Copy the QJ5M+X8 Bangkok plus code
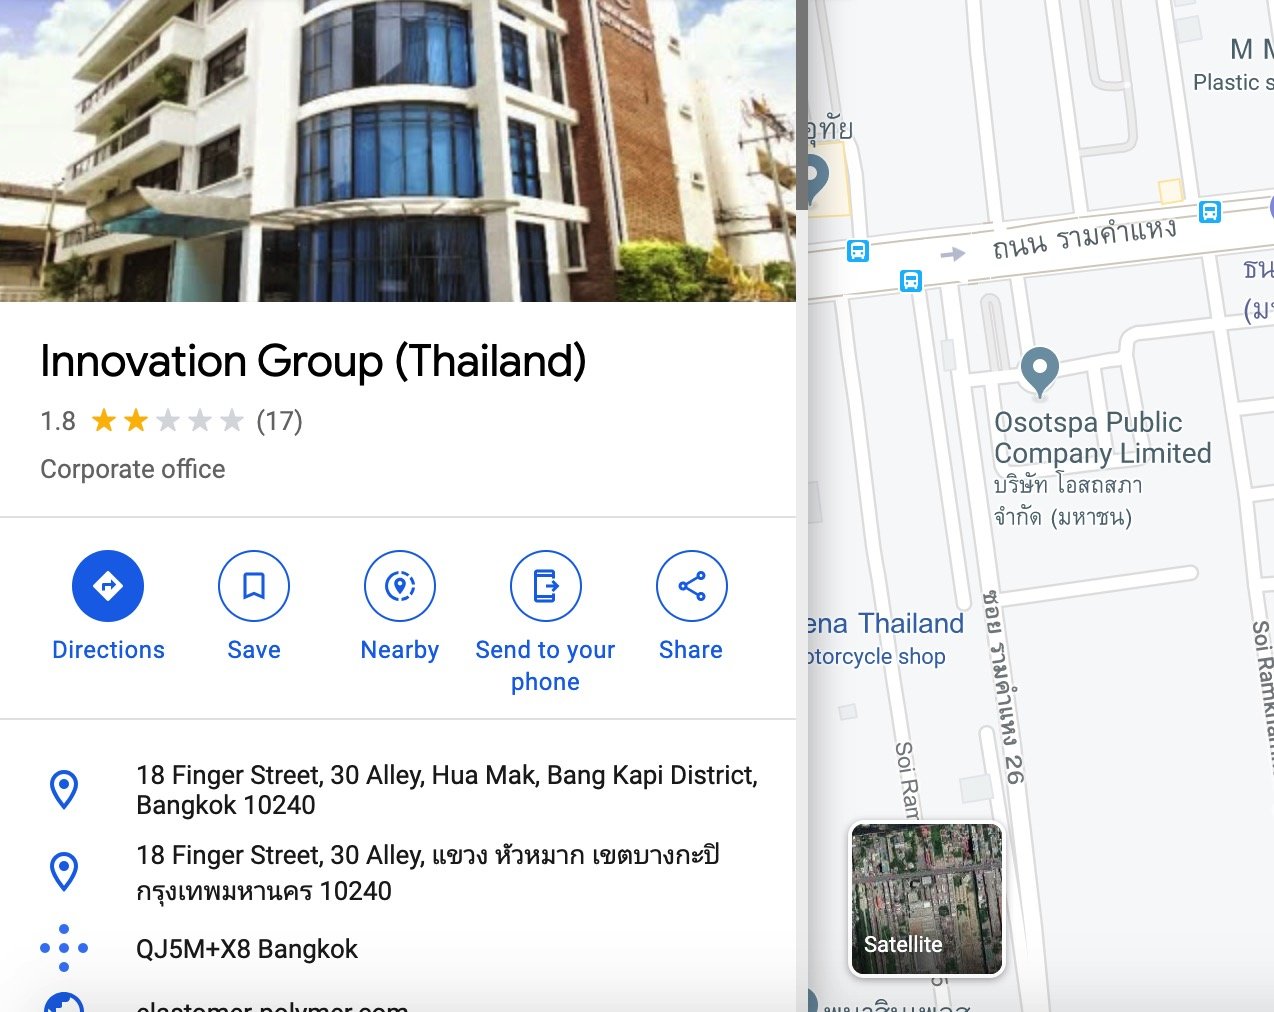The height and width of the screenshot is (1012, 1274). [x=247, y=949]
